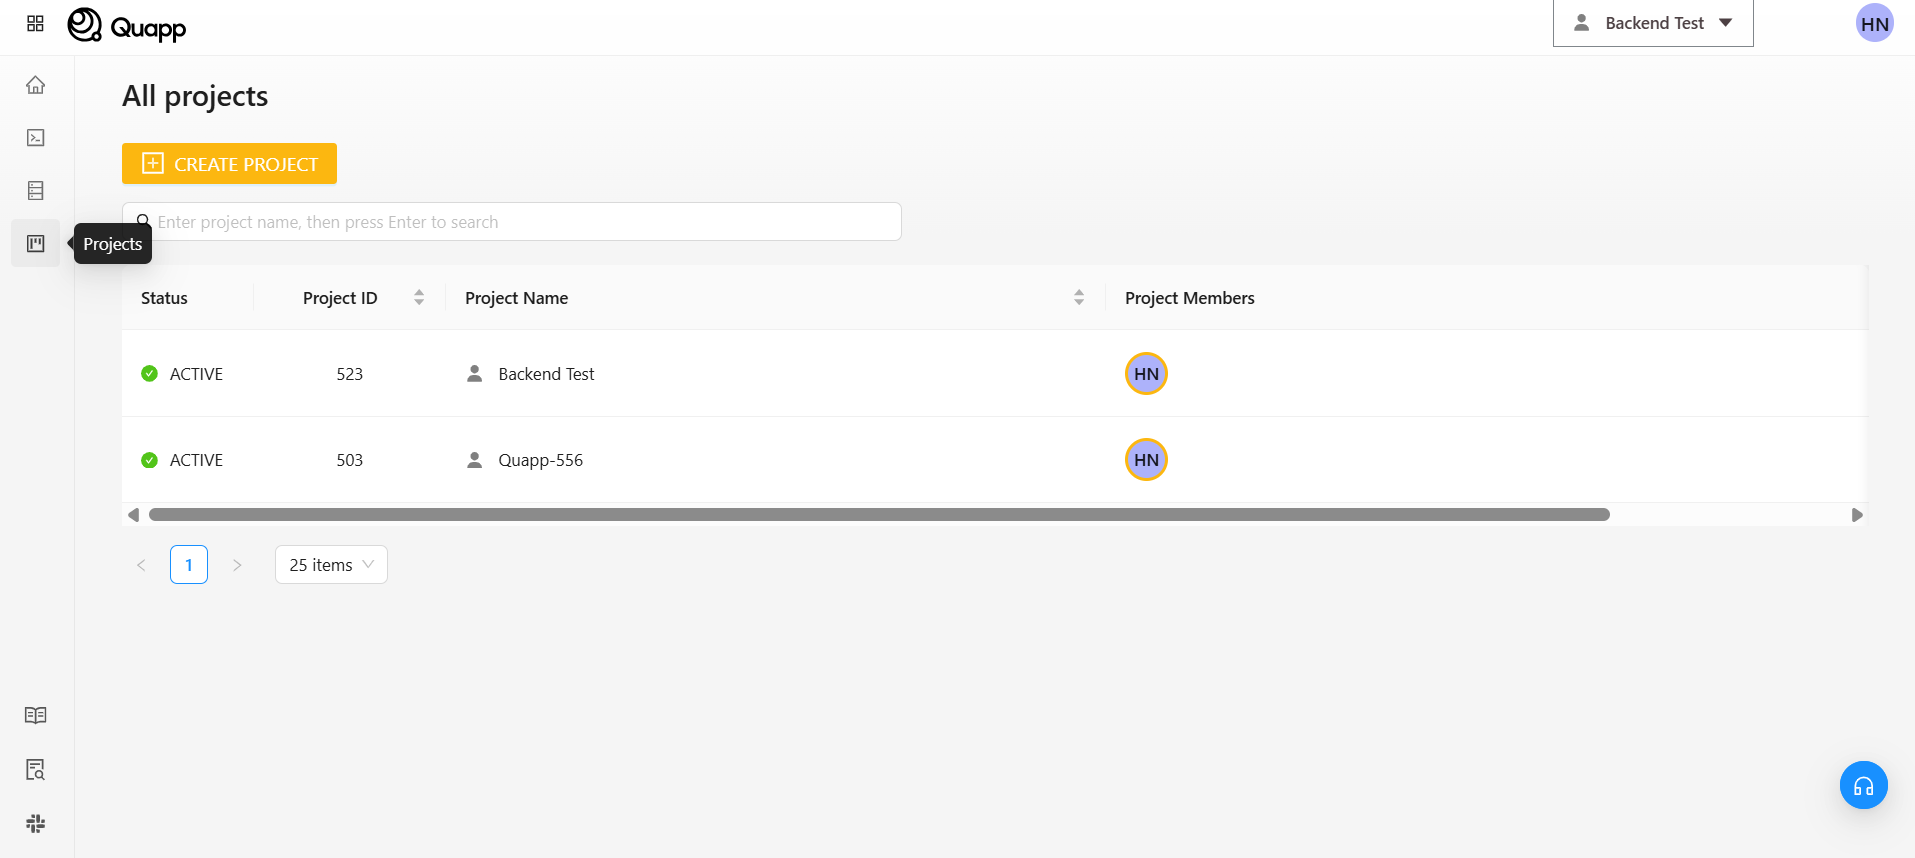Open the Quapp-556 project row
The width and height of the screenshot is (1915, 858).
tap(540, 460)
